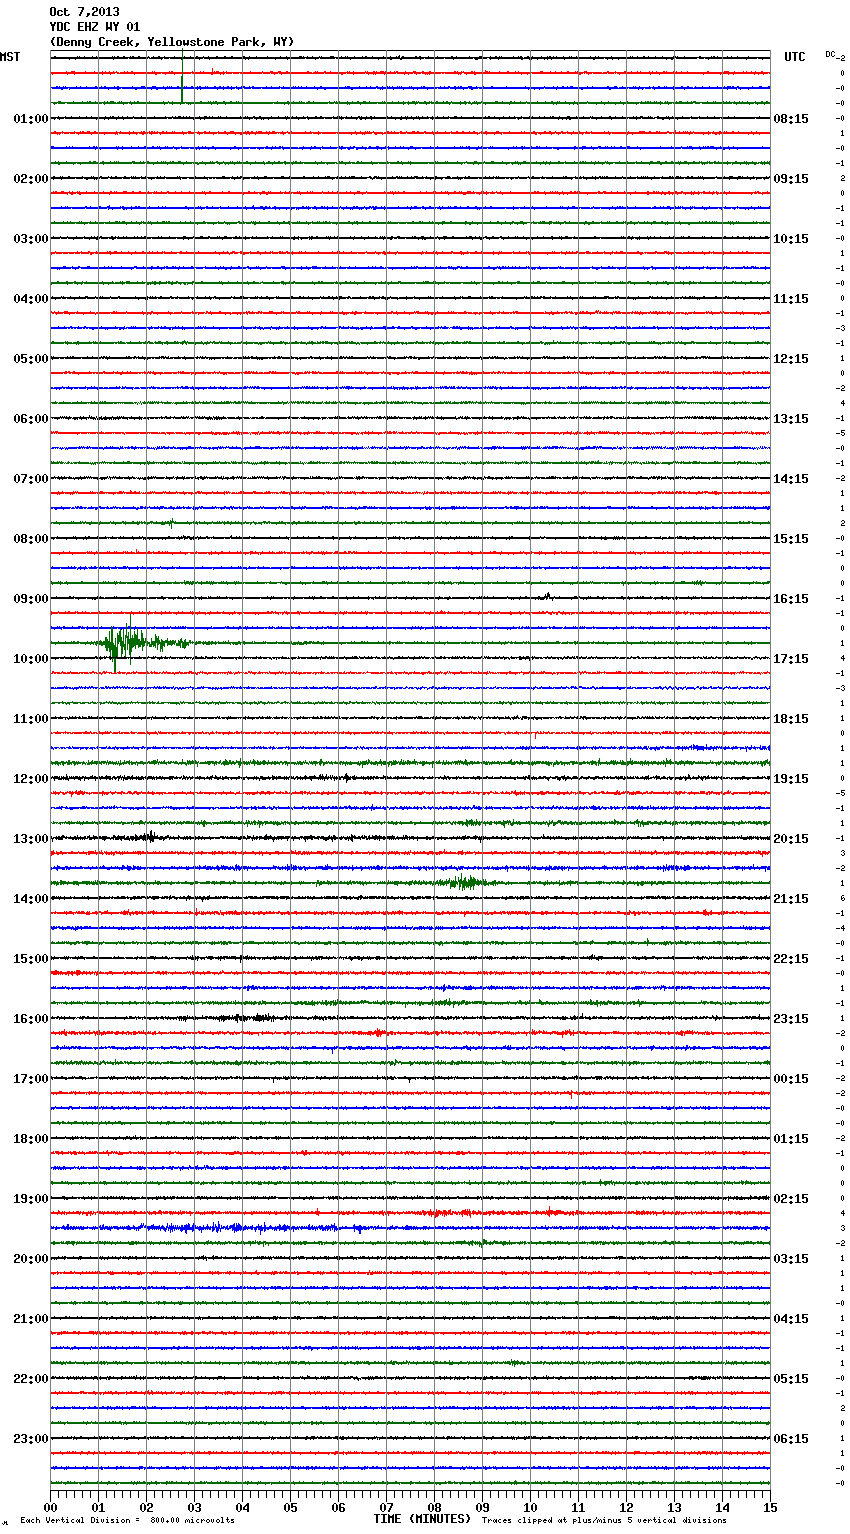Click the DC offset column header

(x=831, y=54)
